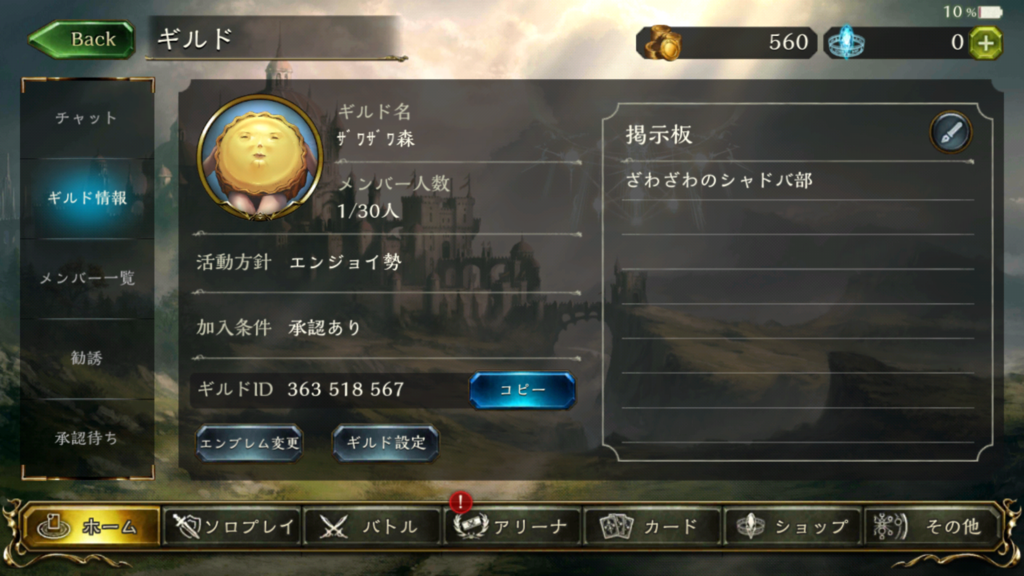The height and width of the screenshot is (576, 1024).
Task: Go to the バトル battle menu
Action: (372, 526)
